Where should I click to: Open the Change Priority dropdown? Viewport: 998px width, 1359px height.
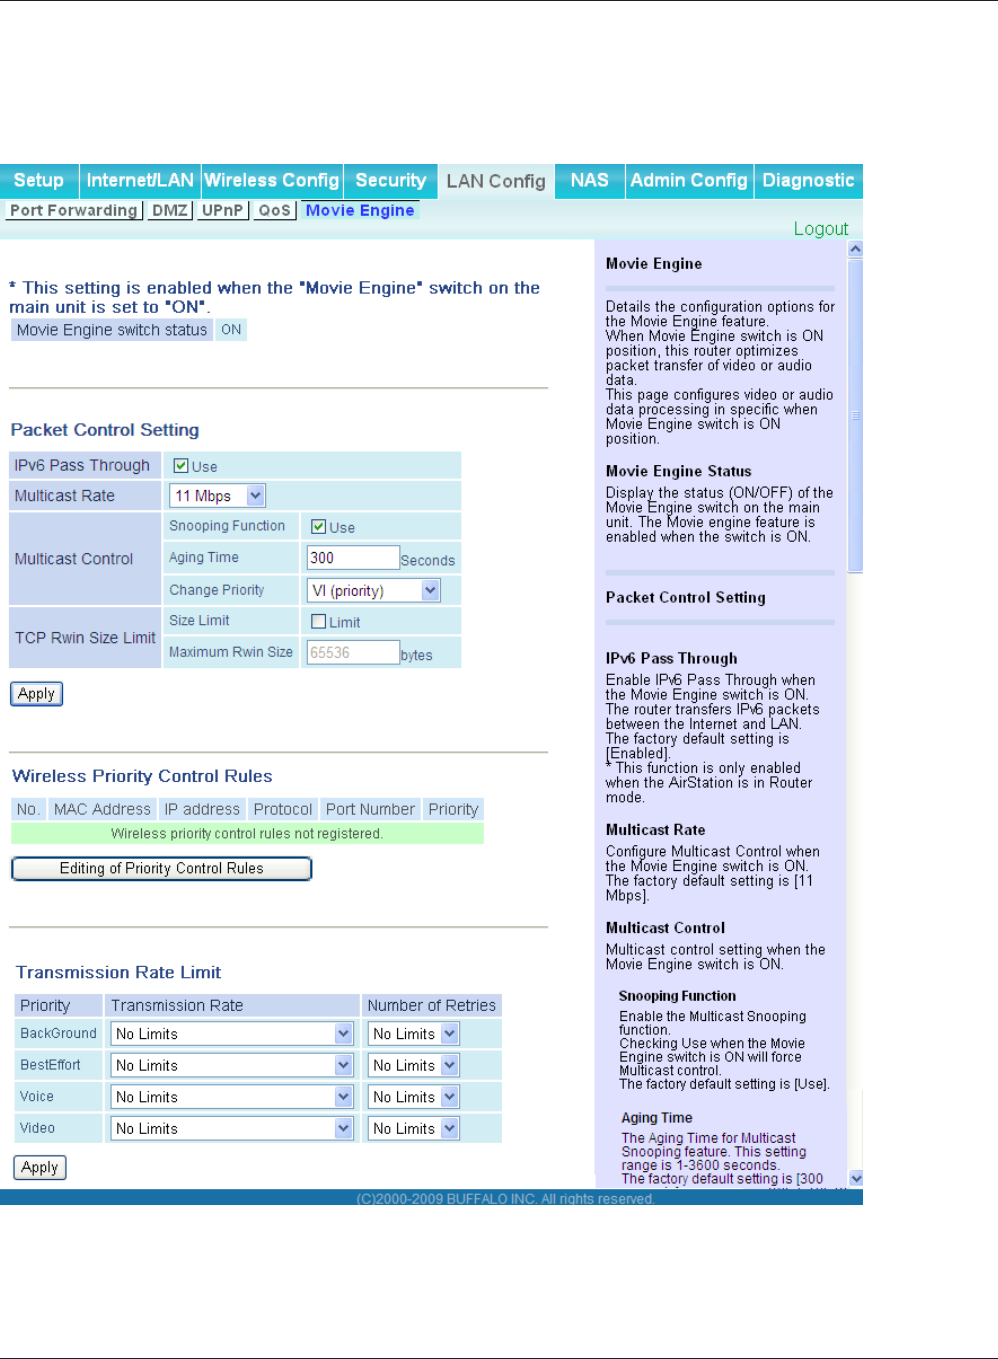pos(373,591)
